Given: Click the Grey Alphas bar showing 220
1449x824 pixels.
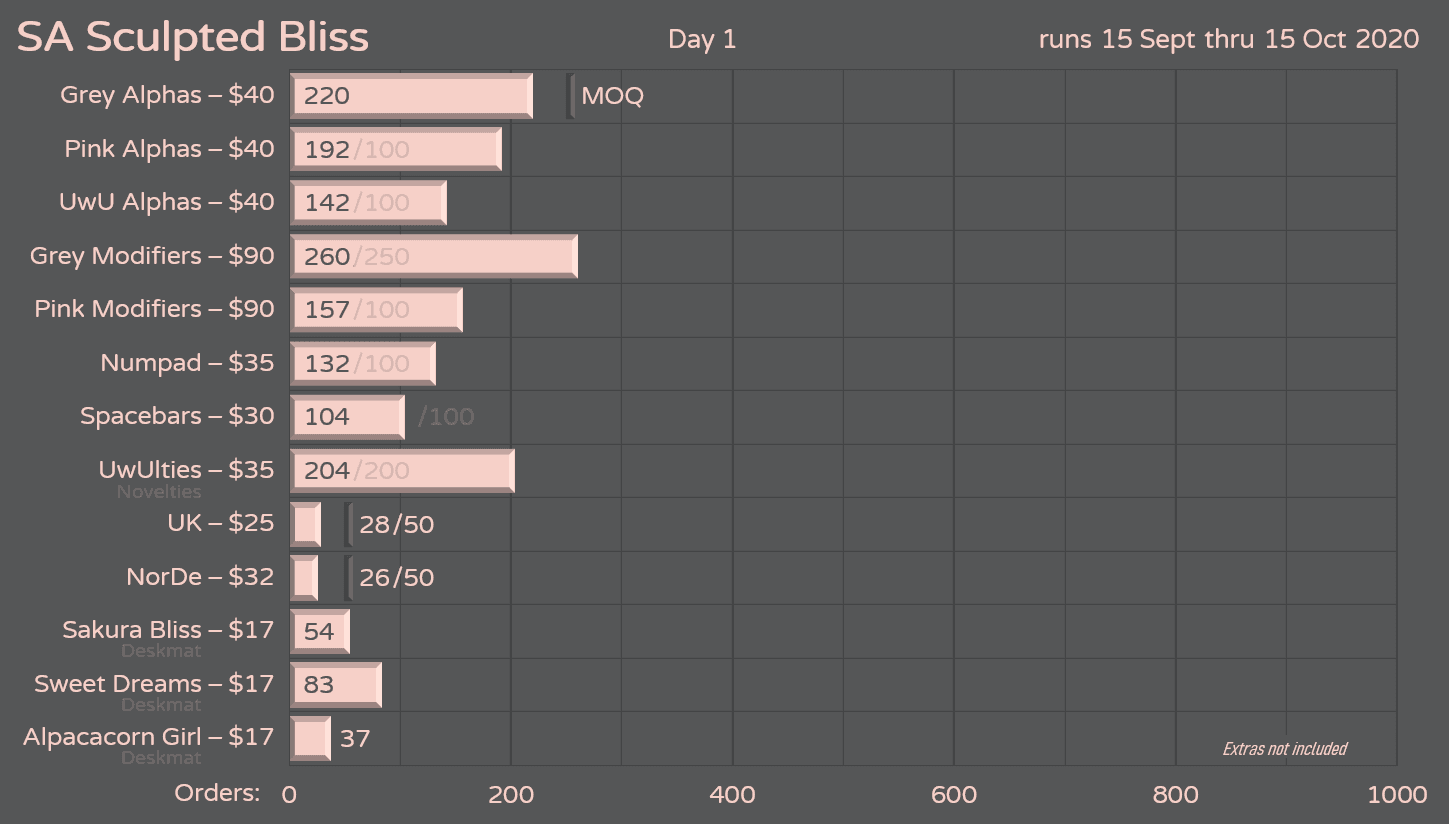Looking at the screenshot, I should click(x=411, y=96).
